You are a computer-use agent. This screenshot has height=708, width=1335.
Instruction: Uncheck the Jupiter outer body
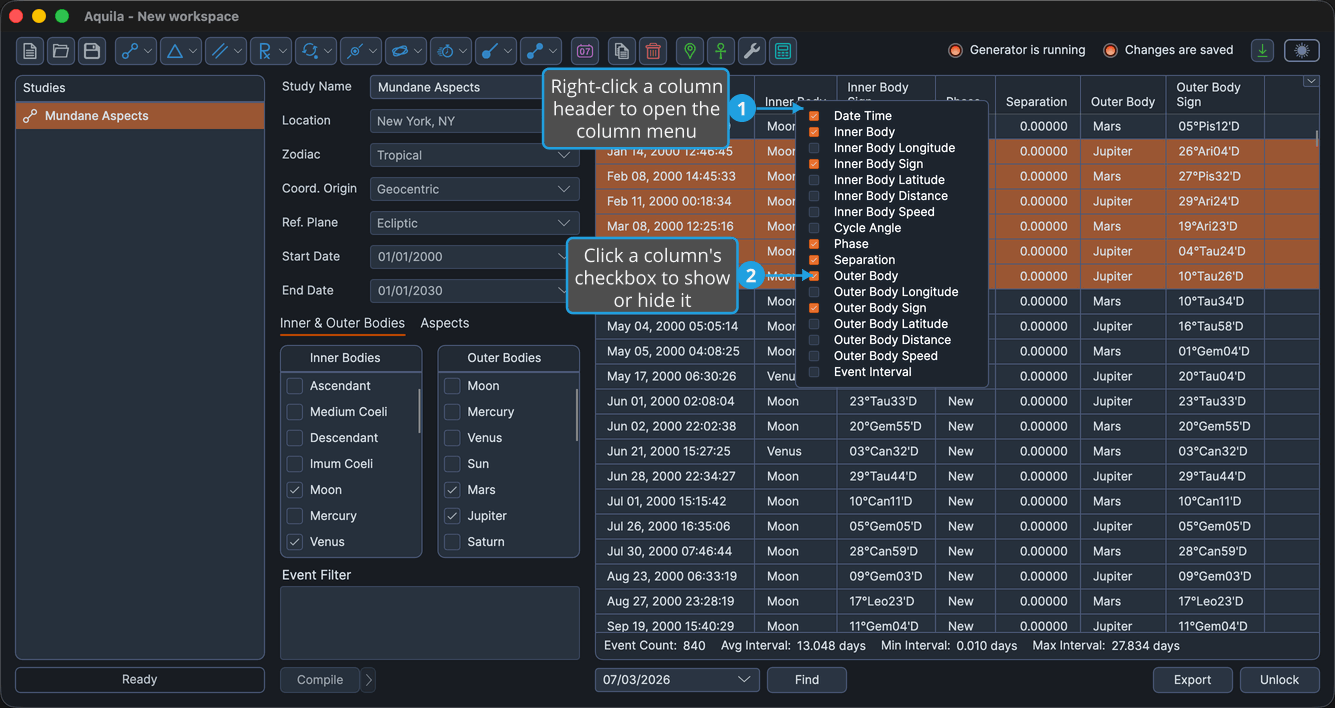[x=452, y=516]
